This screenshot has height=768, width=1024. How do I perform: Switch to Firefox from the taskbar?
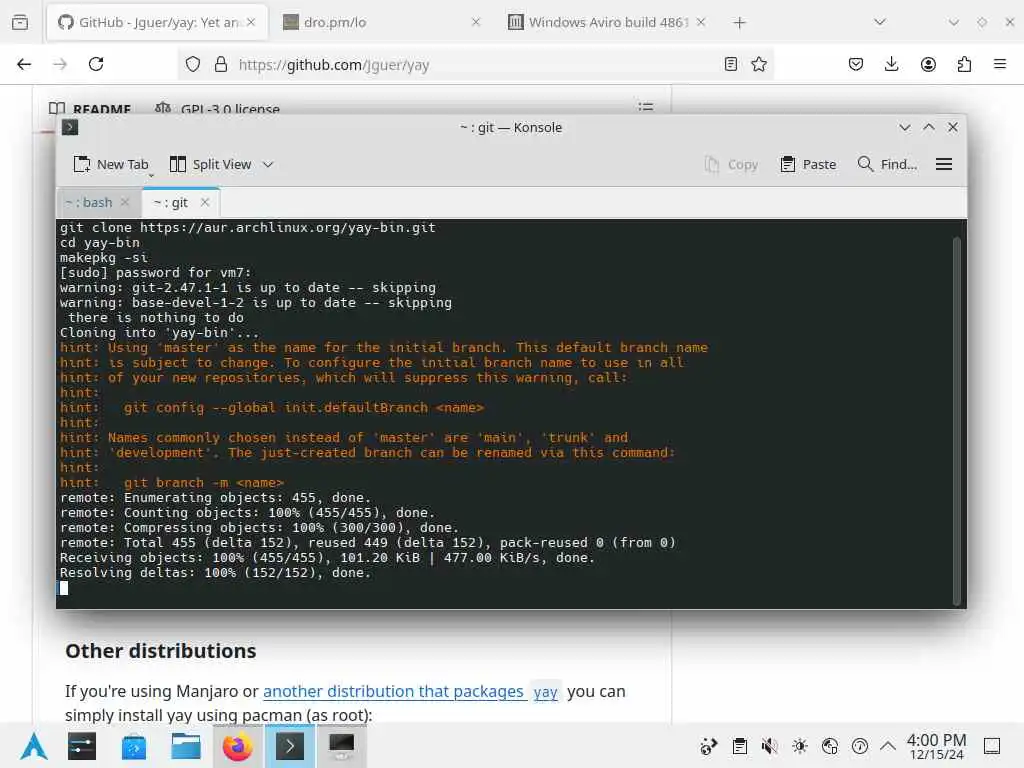tap(238, 746)
